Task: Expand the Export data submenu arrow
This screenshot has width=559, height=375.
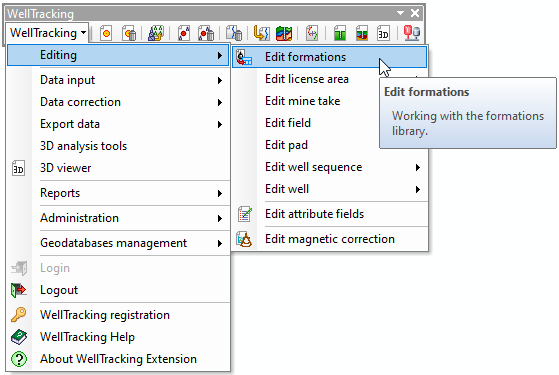Action: coord(220,124)
